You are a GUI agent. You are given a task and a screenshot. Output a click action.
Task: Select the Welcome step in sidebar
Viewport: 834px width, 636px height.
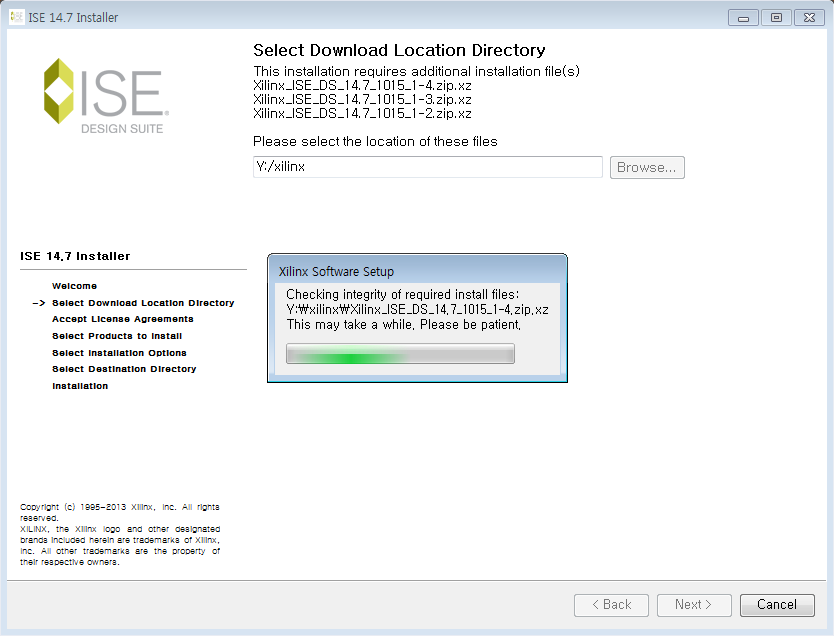[74, 286]
